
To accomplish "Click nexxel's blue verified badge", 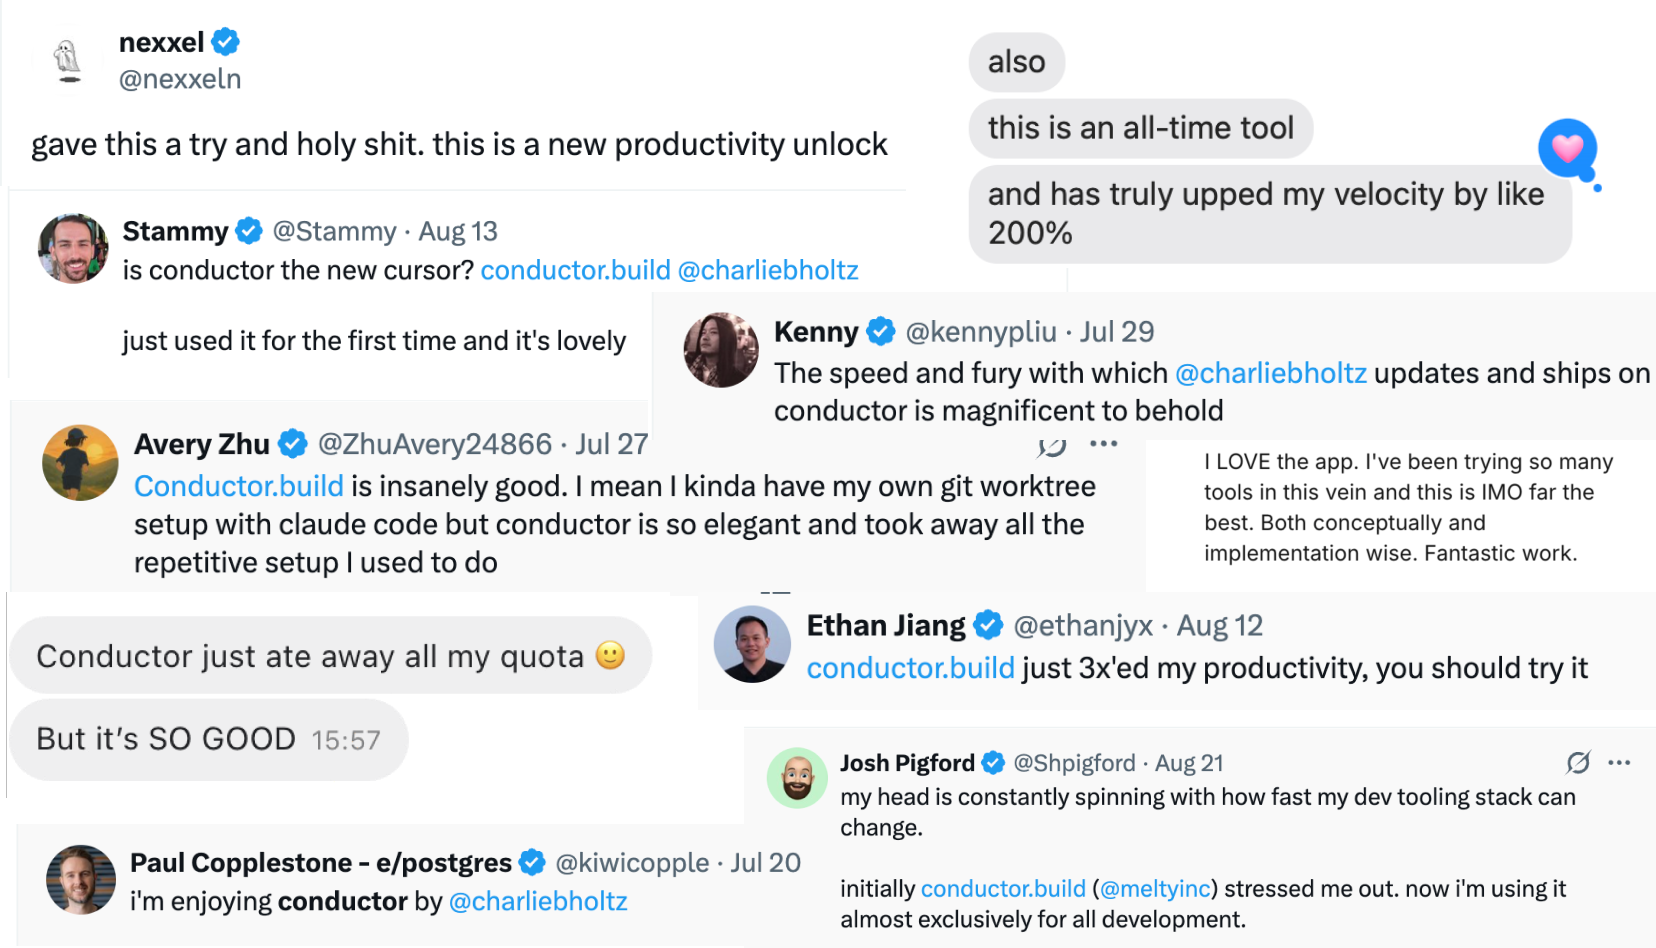I will pos(226,42).
